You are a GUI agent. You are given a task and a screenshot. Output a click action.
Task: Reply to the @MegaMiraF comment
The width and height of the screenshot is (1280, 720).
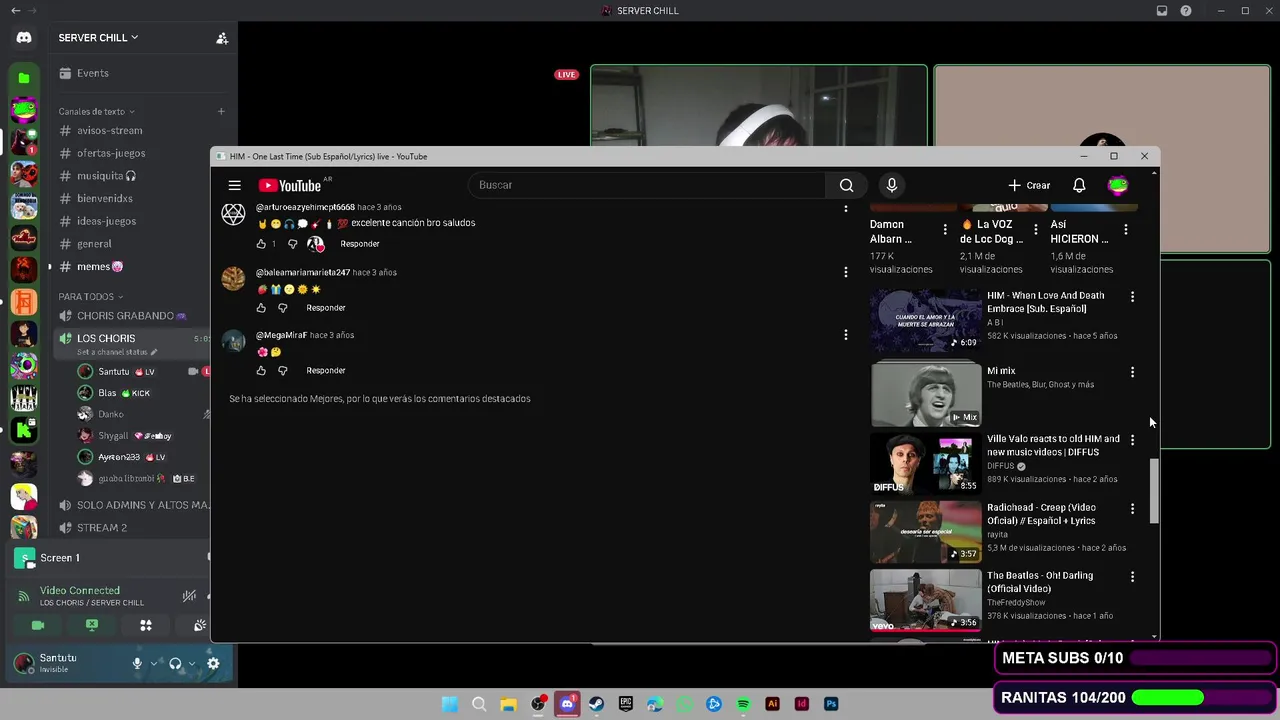[x=326, y=371]
